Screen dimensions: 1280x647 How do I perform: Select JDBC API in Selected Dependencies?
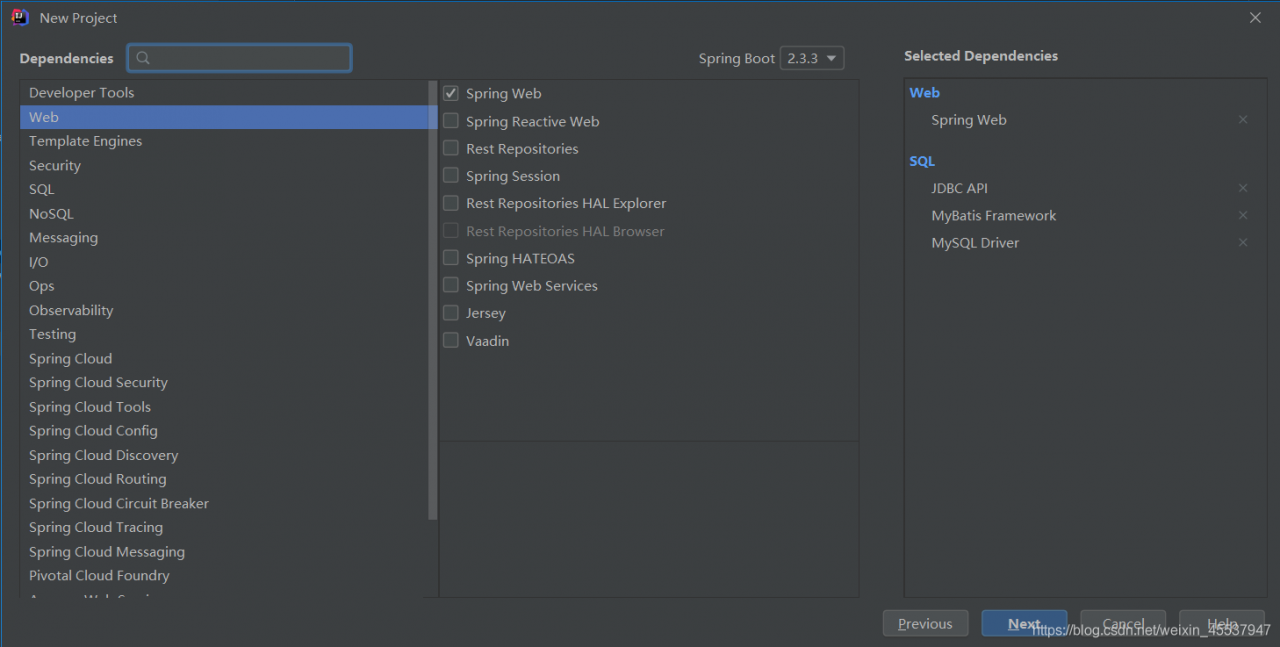tap(959, 188)
